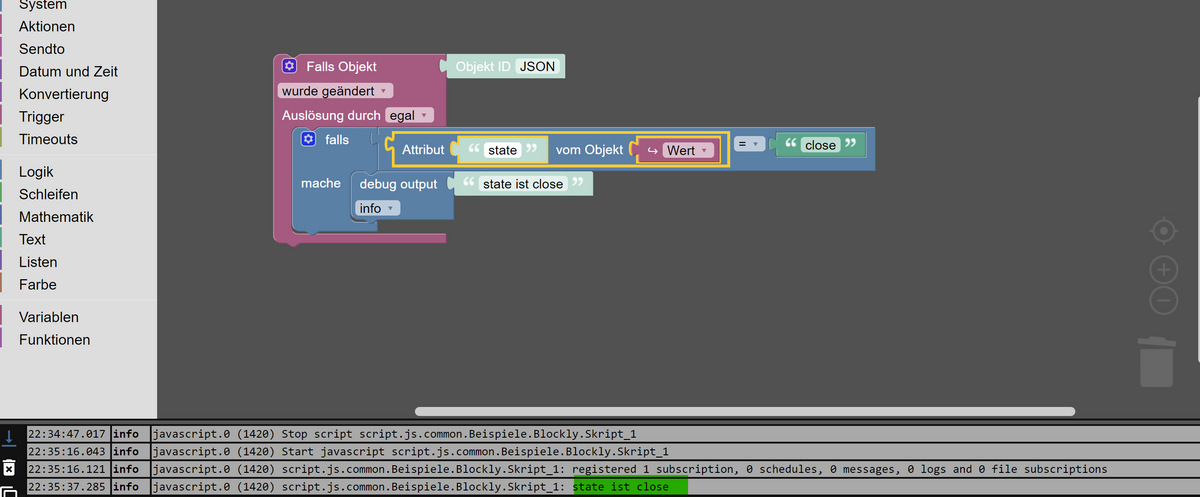
Task: Open the Datum und Zeit category
Action: (x=68, y=71)
